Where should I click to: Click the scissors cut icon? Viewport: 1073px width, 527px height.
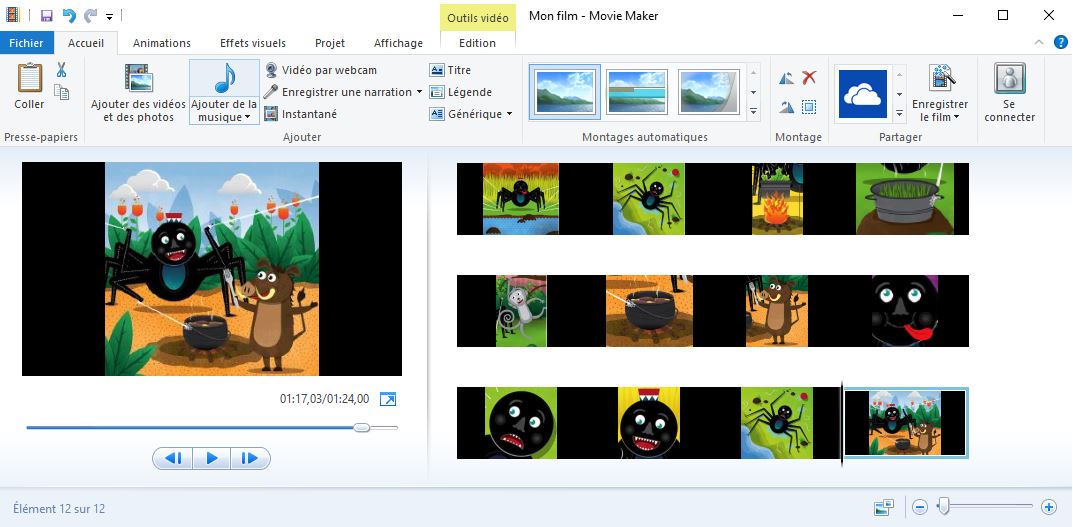point(62,70)
